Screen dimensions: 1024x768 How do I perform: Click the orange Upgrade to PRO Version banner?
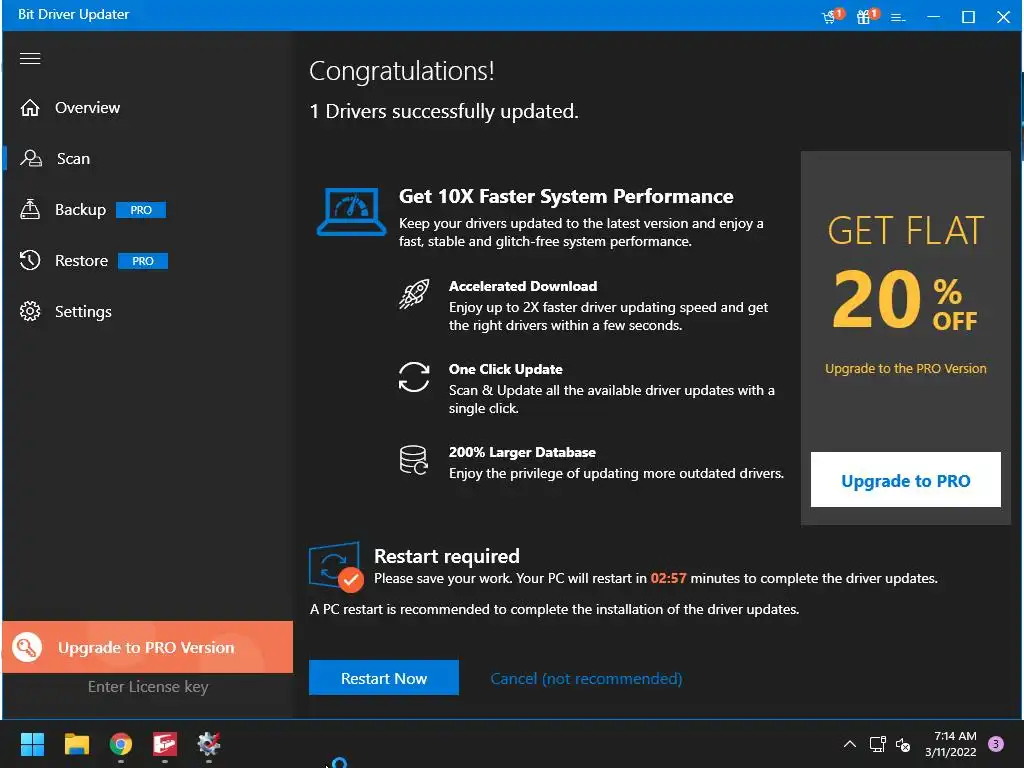coord(148,647)
